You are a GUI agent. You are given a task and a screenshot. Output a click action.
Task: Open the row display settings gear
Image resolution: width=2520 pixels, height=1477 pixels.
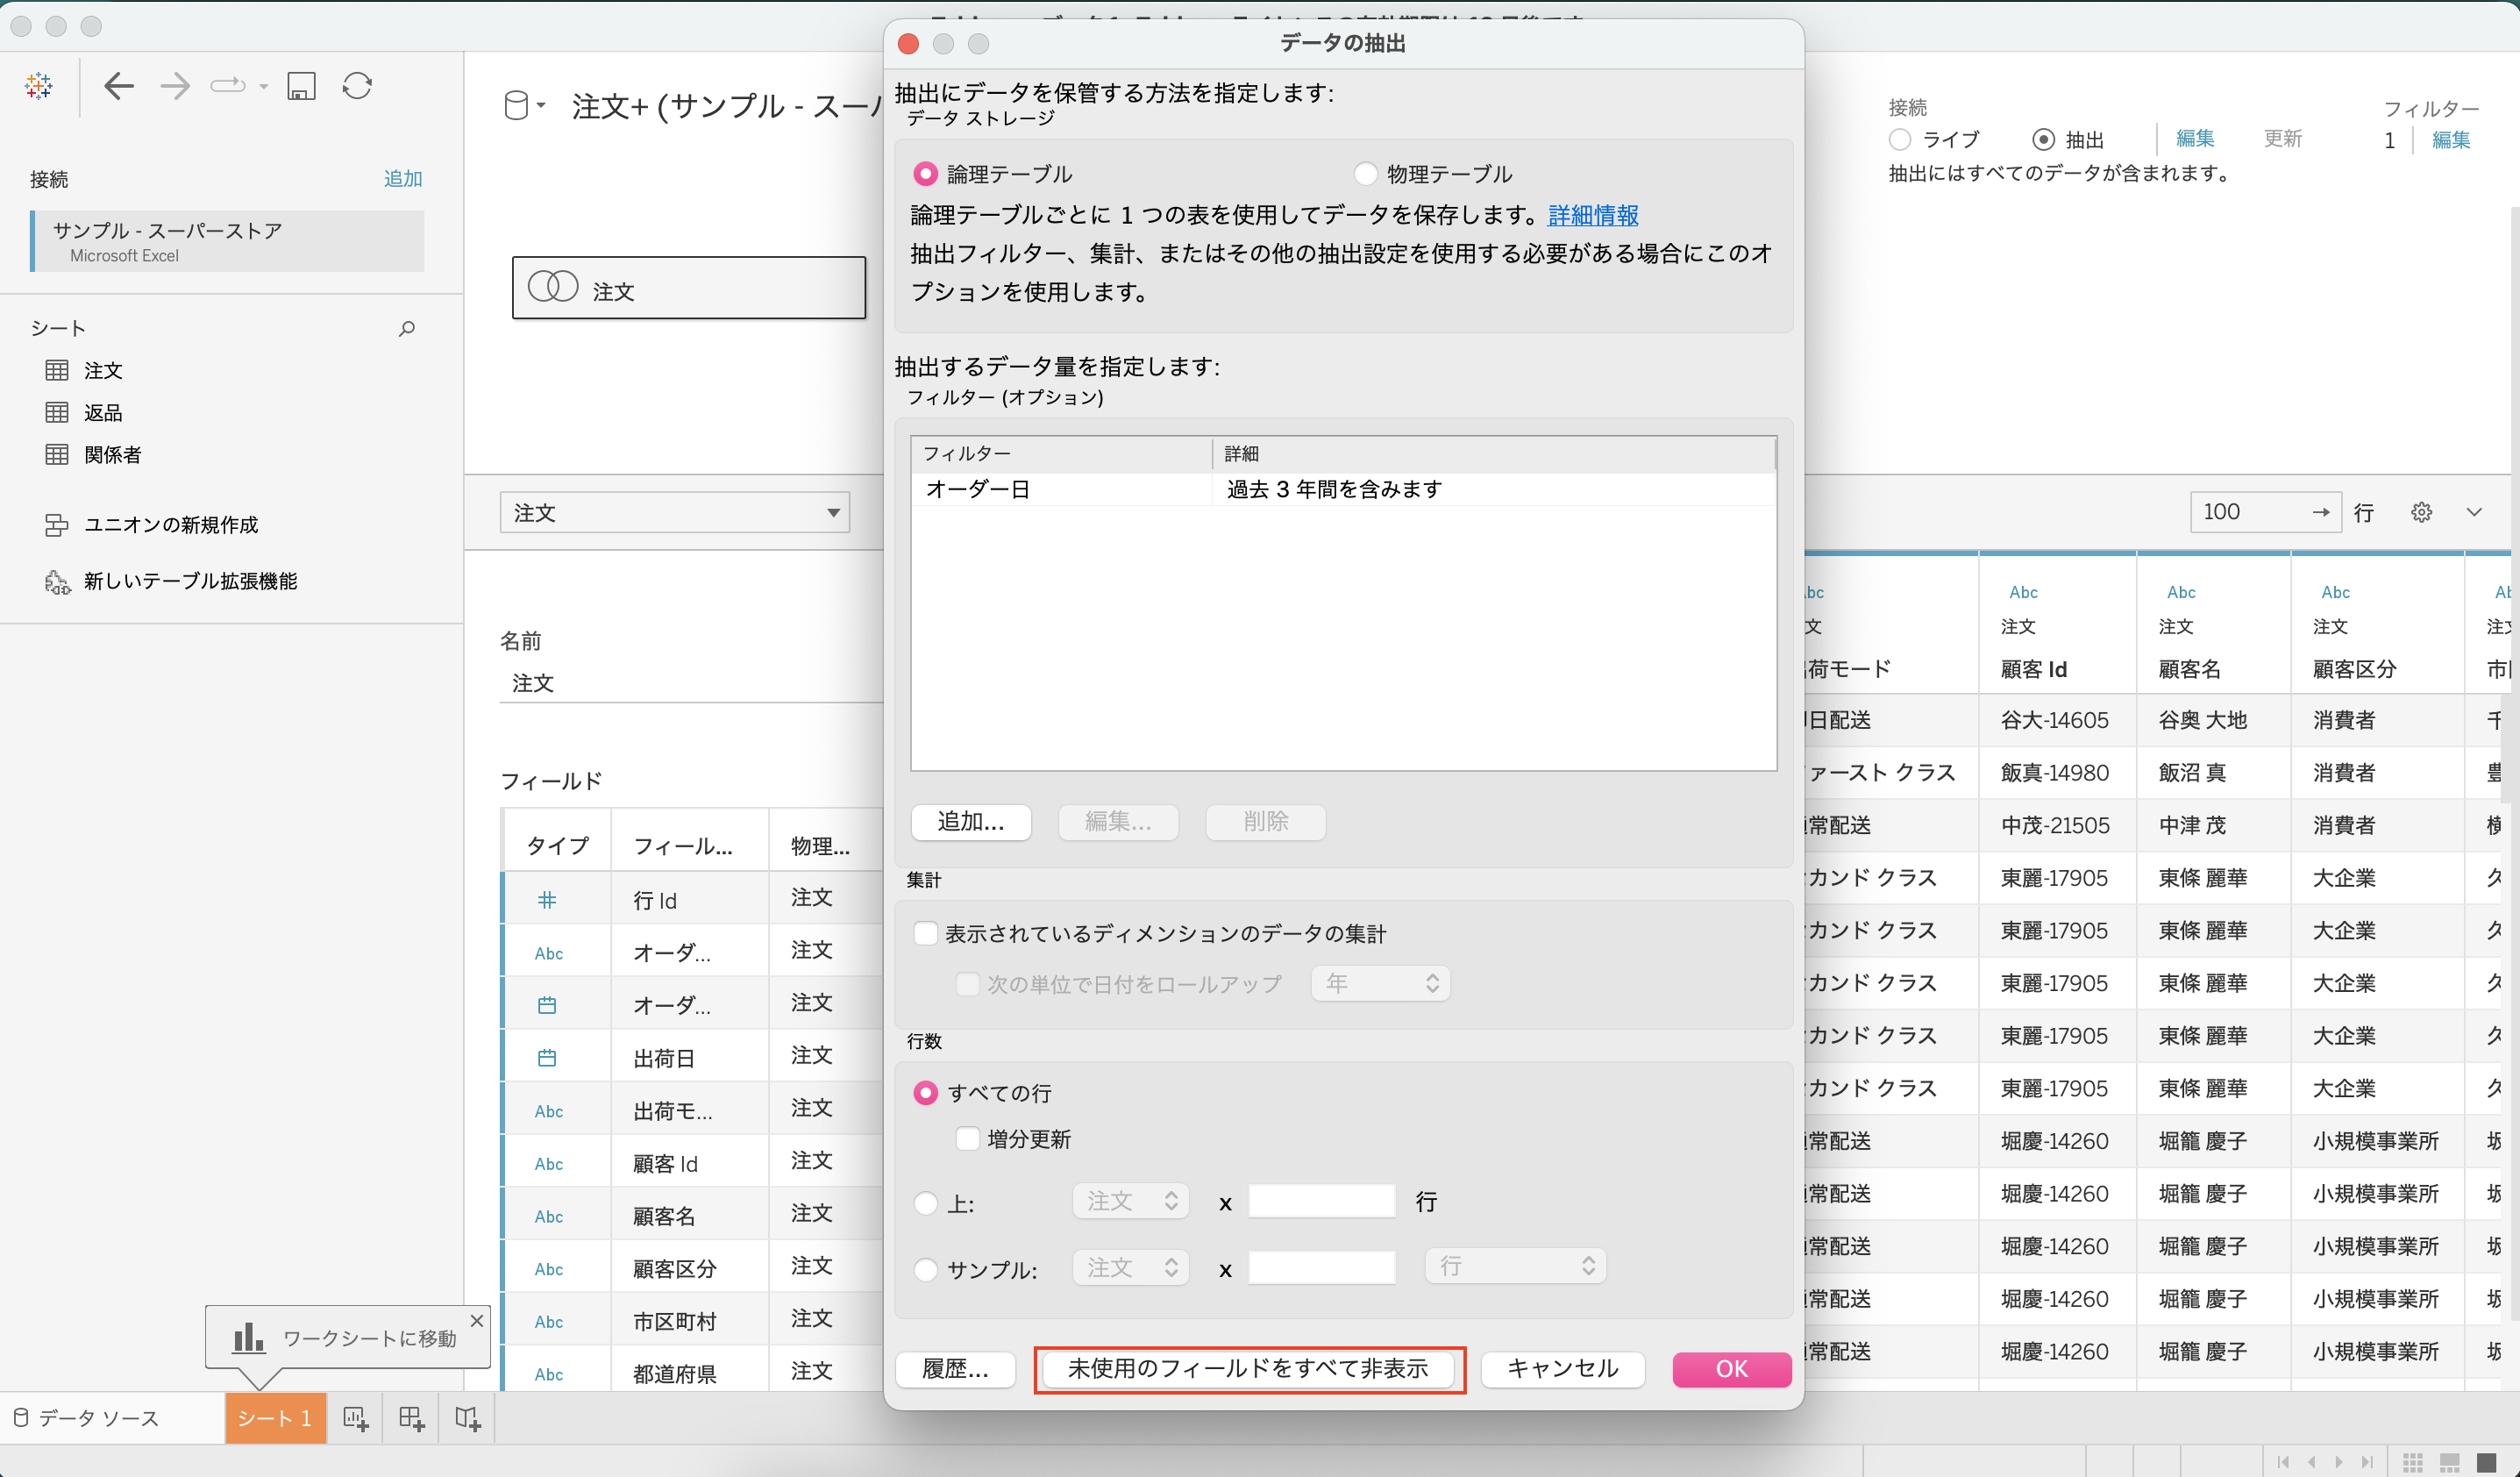2421,511
